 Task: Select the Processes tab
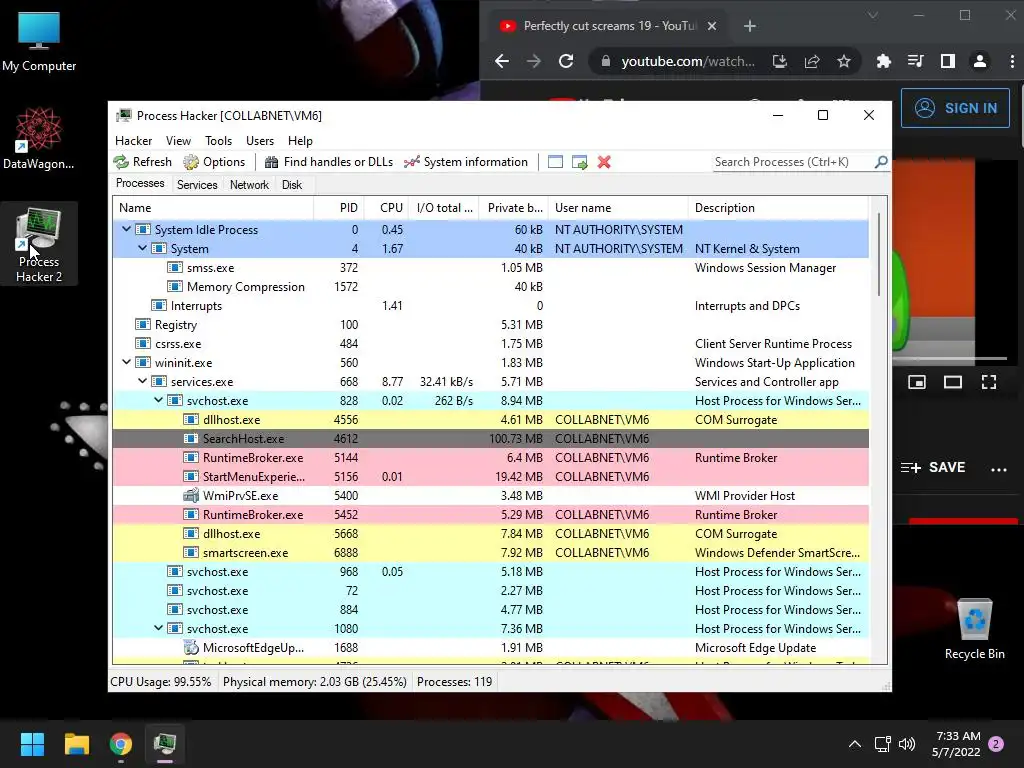140,184
